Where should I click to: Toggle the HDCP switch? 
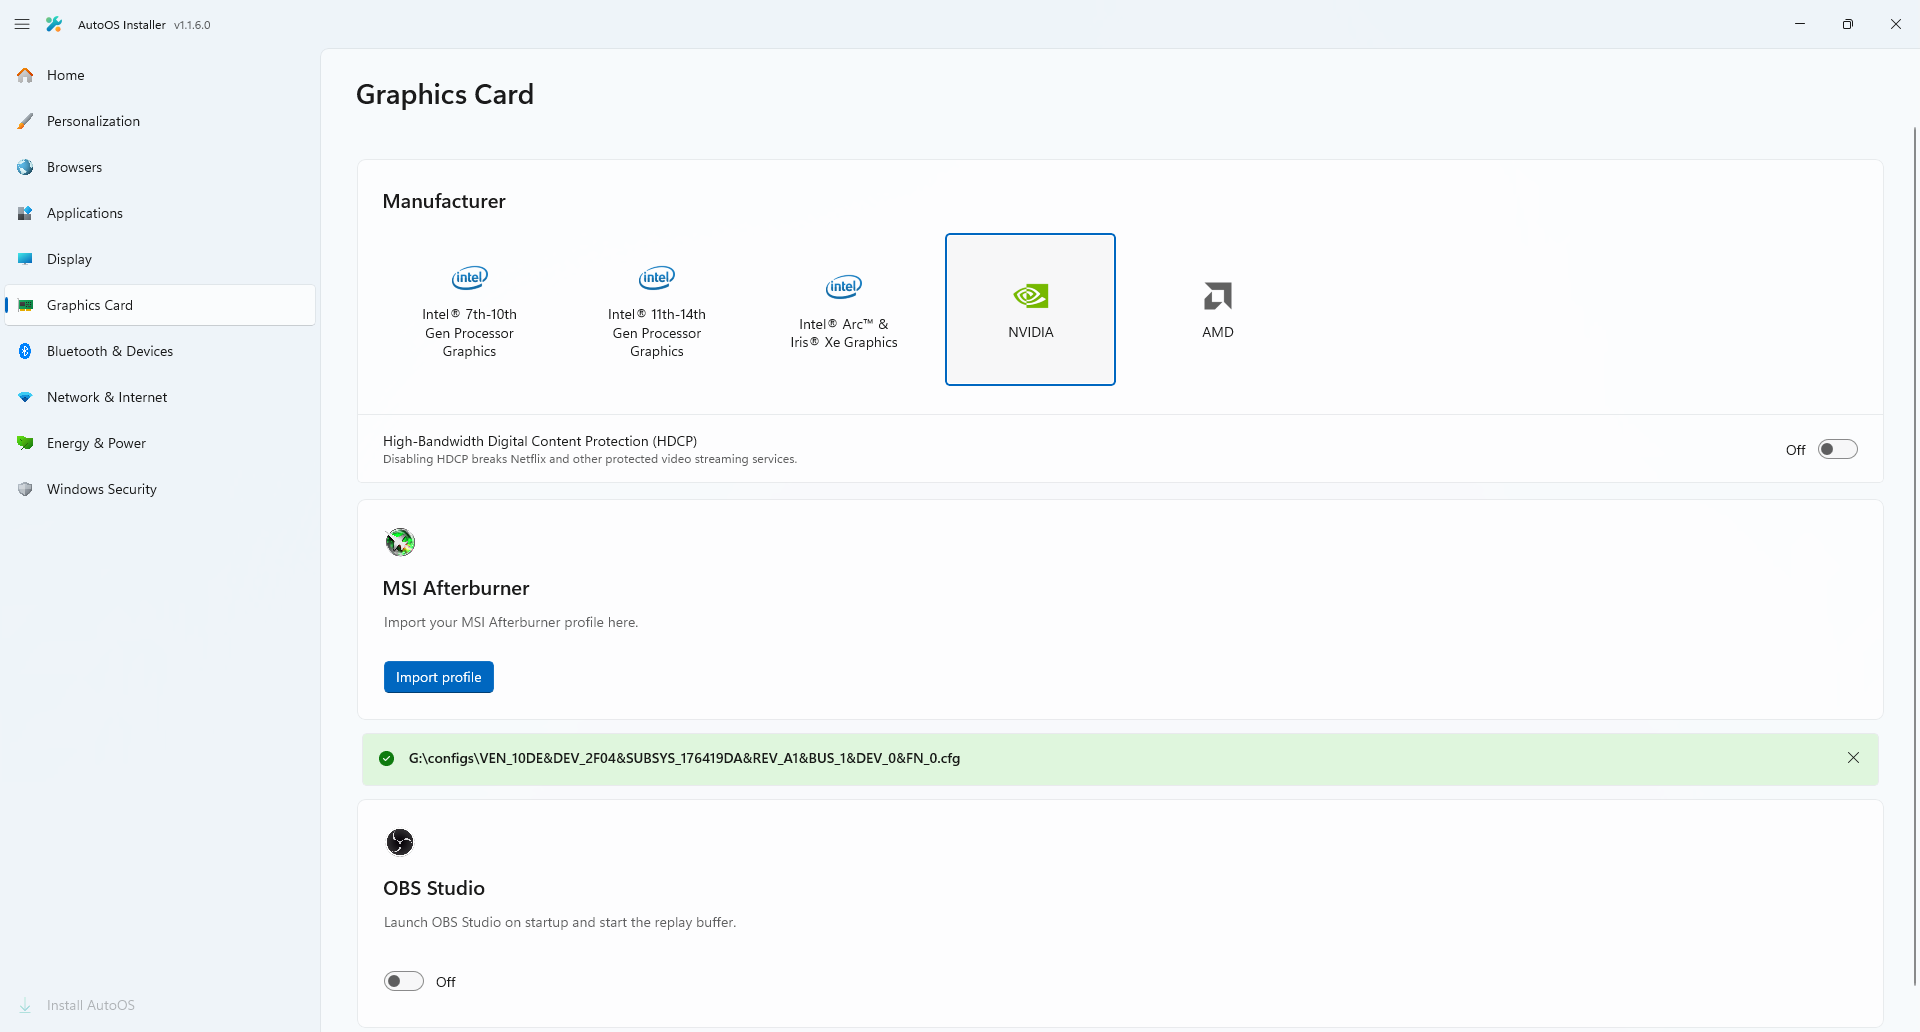pyautogui.click(x=1837, y=449)
